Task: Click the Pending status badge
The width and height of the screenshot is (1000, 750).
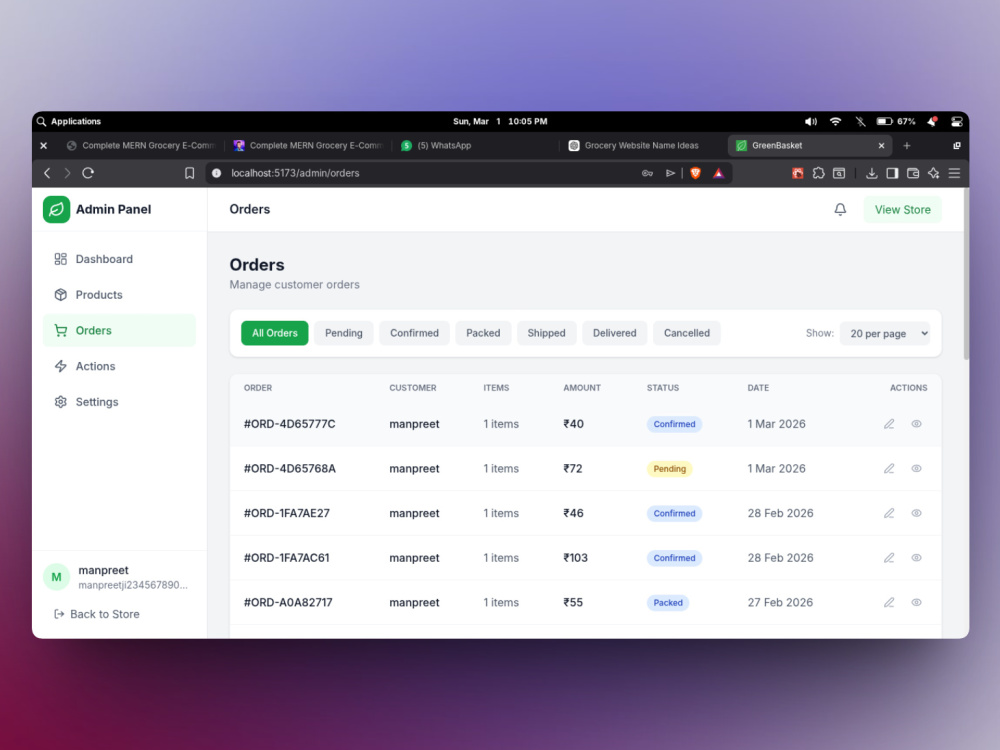Action: [x=669, y=469]
